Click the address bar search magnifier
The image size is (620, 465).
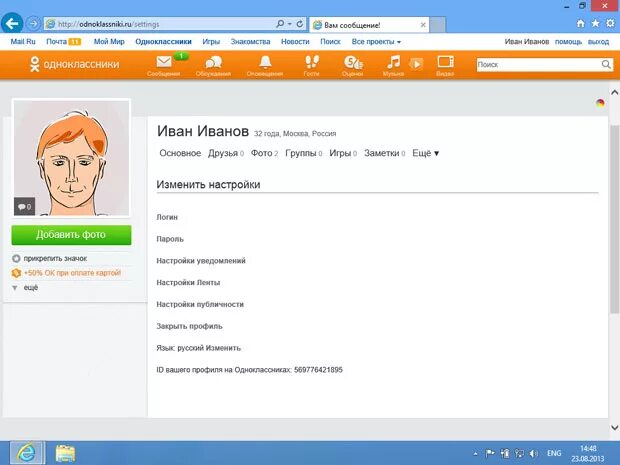tap(280, 24)
